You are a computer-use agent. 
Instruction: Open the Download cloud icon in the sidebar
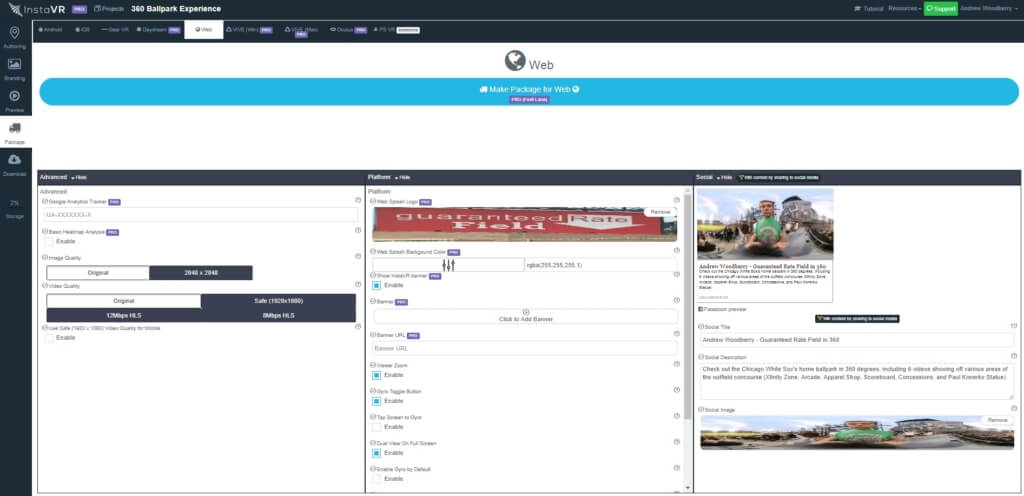(x=14, y=160)
